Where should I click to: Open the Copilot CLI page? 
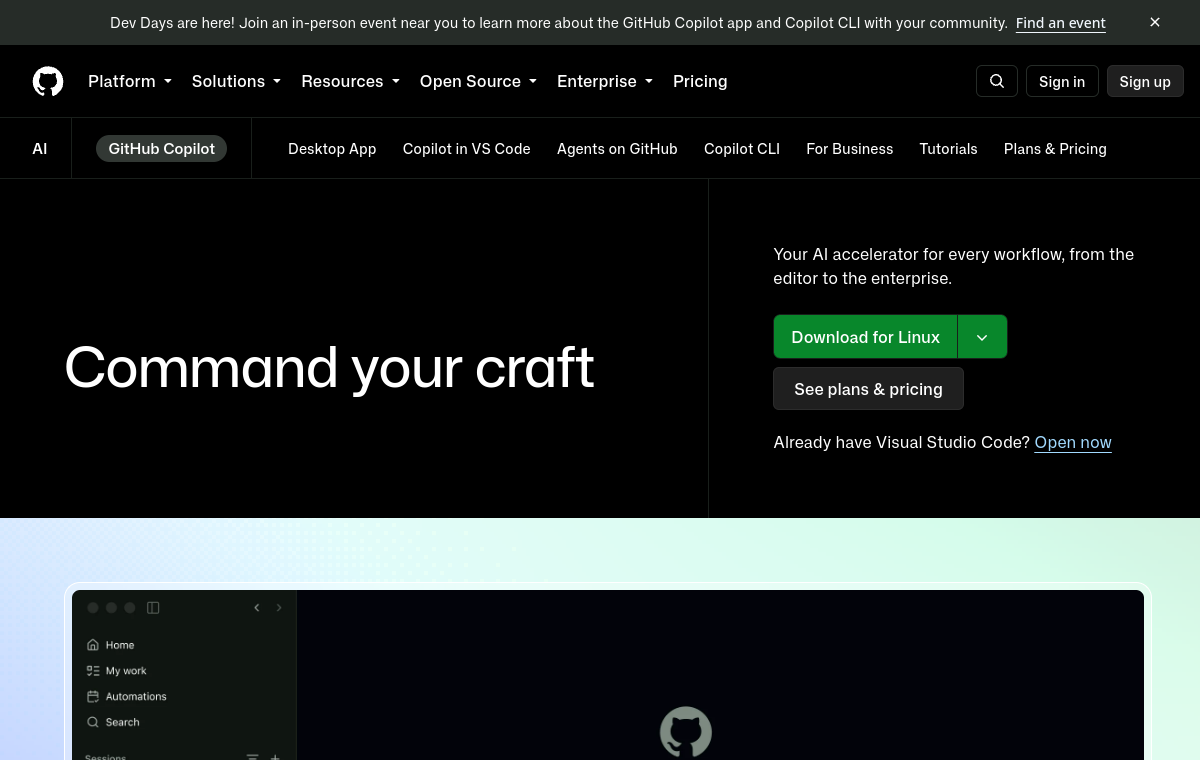(x=742, y=148)
